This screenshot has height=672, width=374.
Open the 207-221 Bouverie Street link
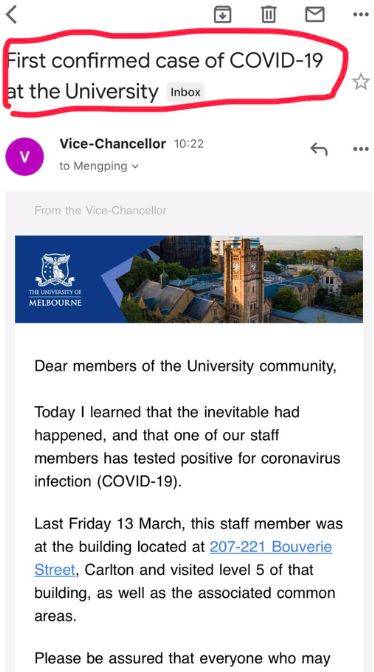pos(271,547)
